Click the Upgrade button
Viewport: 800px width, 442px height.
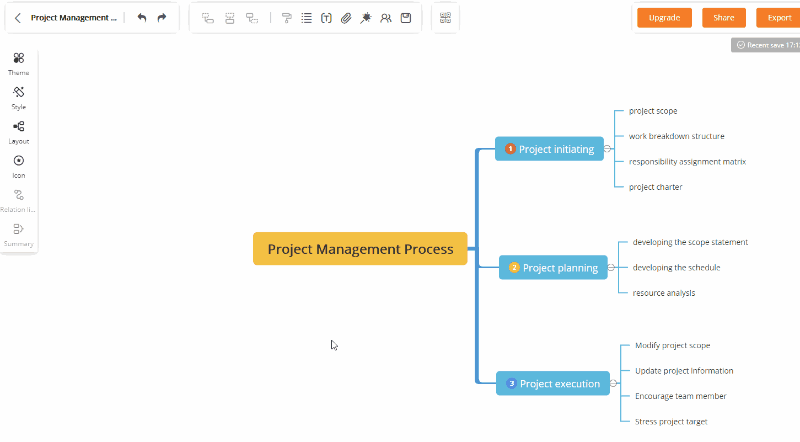coord(664,18)
